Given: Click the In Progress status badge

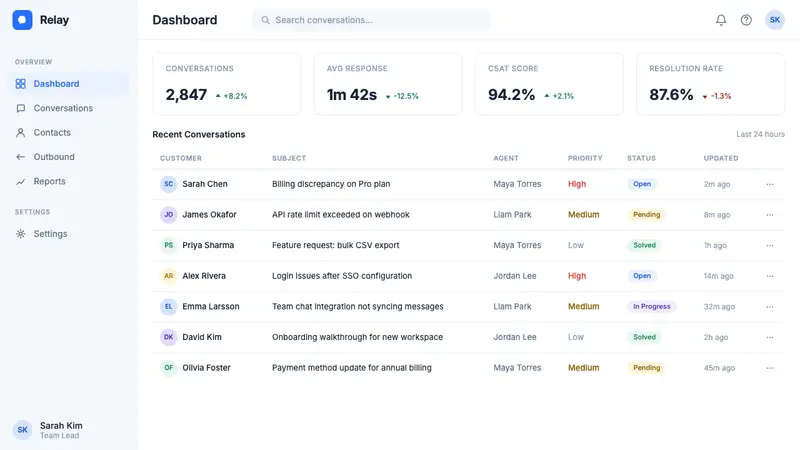Looking at the screenshot, I should (652, 307).
